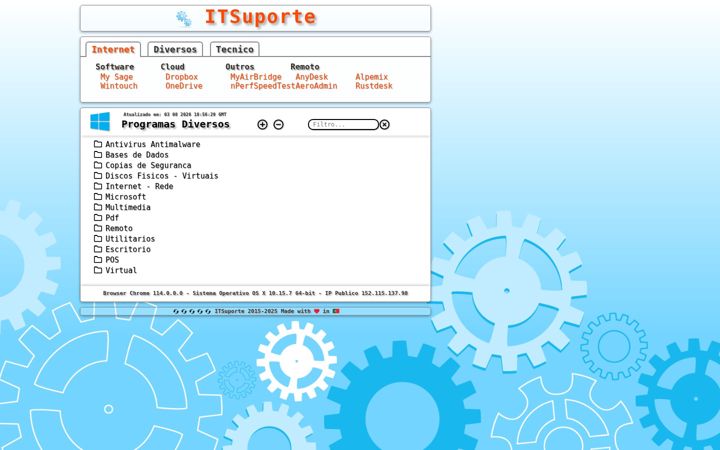Viewport: 720px width, 450px height.
Task: Click the Atualizado em timestamp text
Action: pos(175,114)
